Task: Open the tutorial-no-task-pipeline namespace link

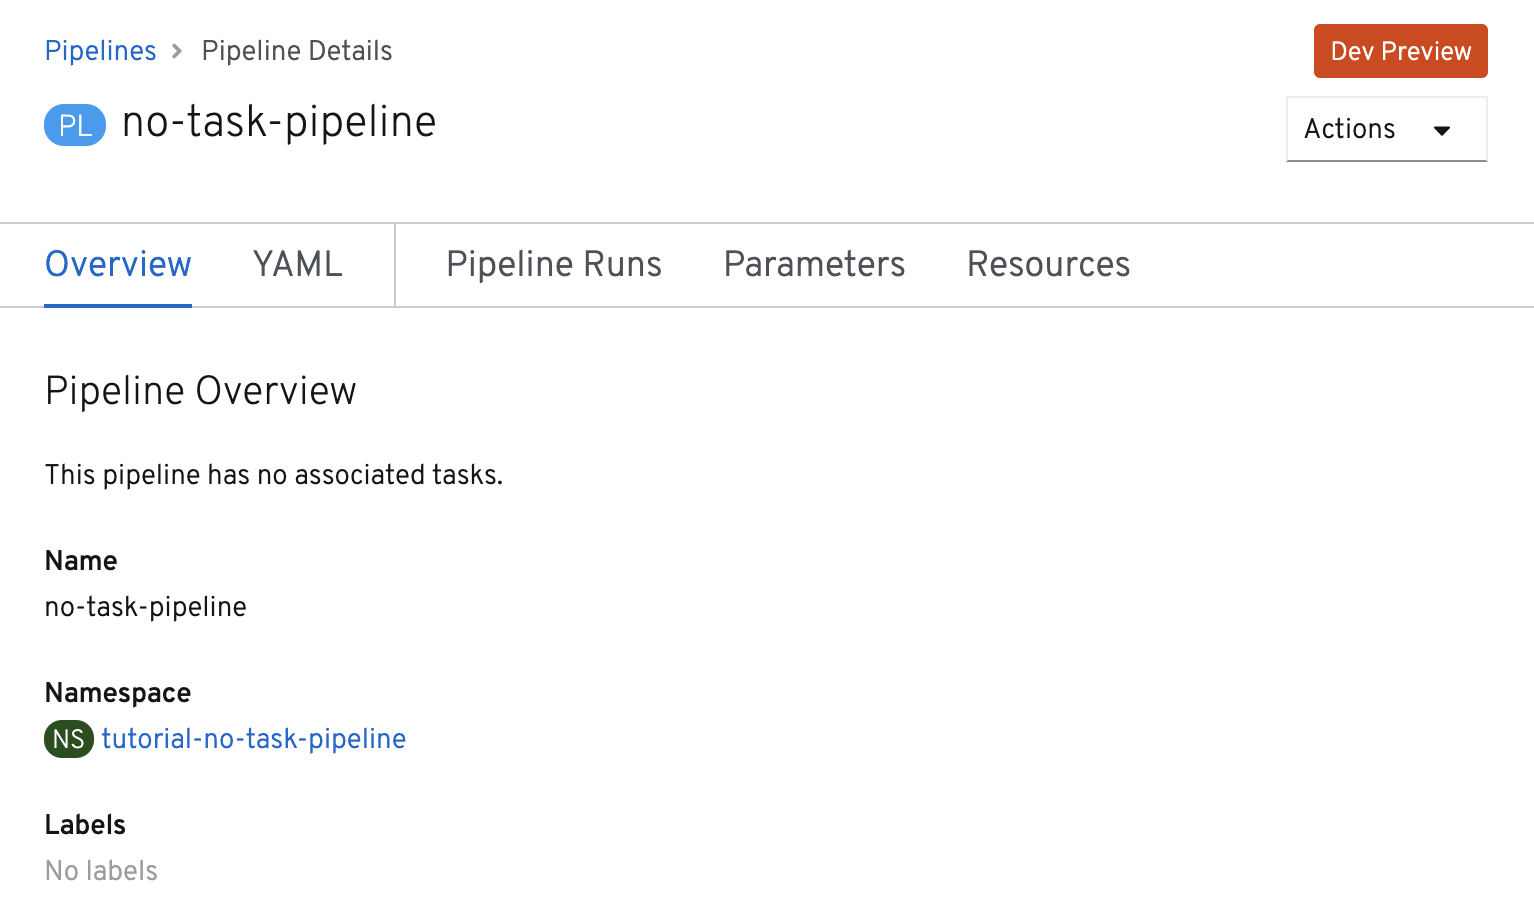Action: pos(254,739)
